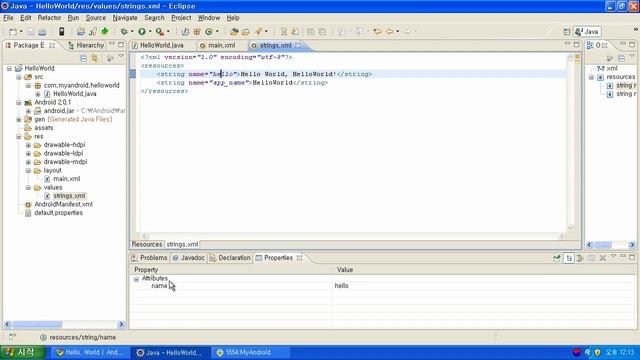Open the Refactor menu
This screenshot has width=640, height=360.
point(49,18)
